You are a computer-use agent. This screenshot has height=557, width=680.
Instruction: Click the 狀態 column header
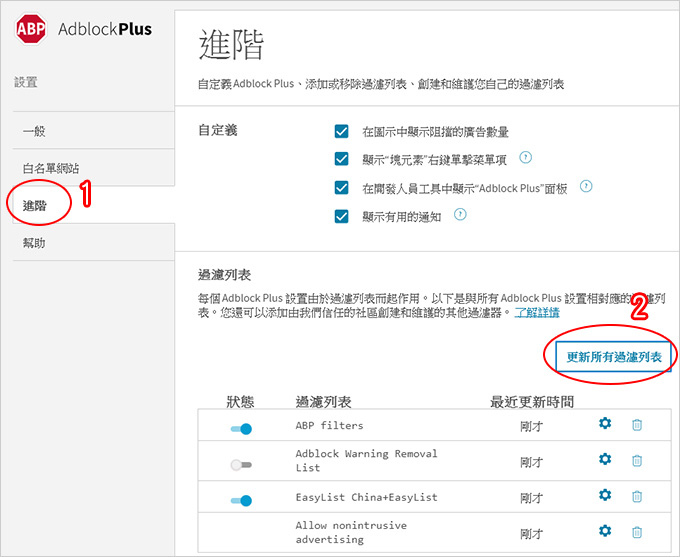coord(240,402)
